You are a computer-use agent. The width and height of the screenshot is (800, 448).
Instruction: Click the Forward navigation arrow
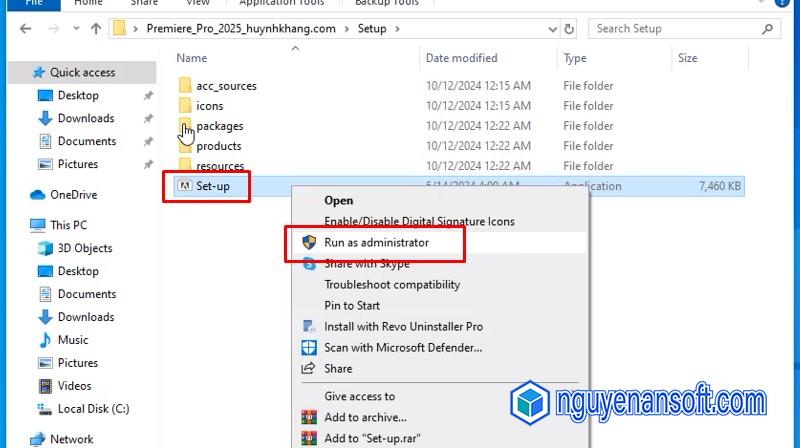(54, 29)
